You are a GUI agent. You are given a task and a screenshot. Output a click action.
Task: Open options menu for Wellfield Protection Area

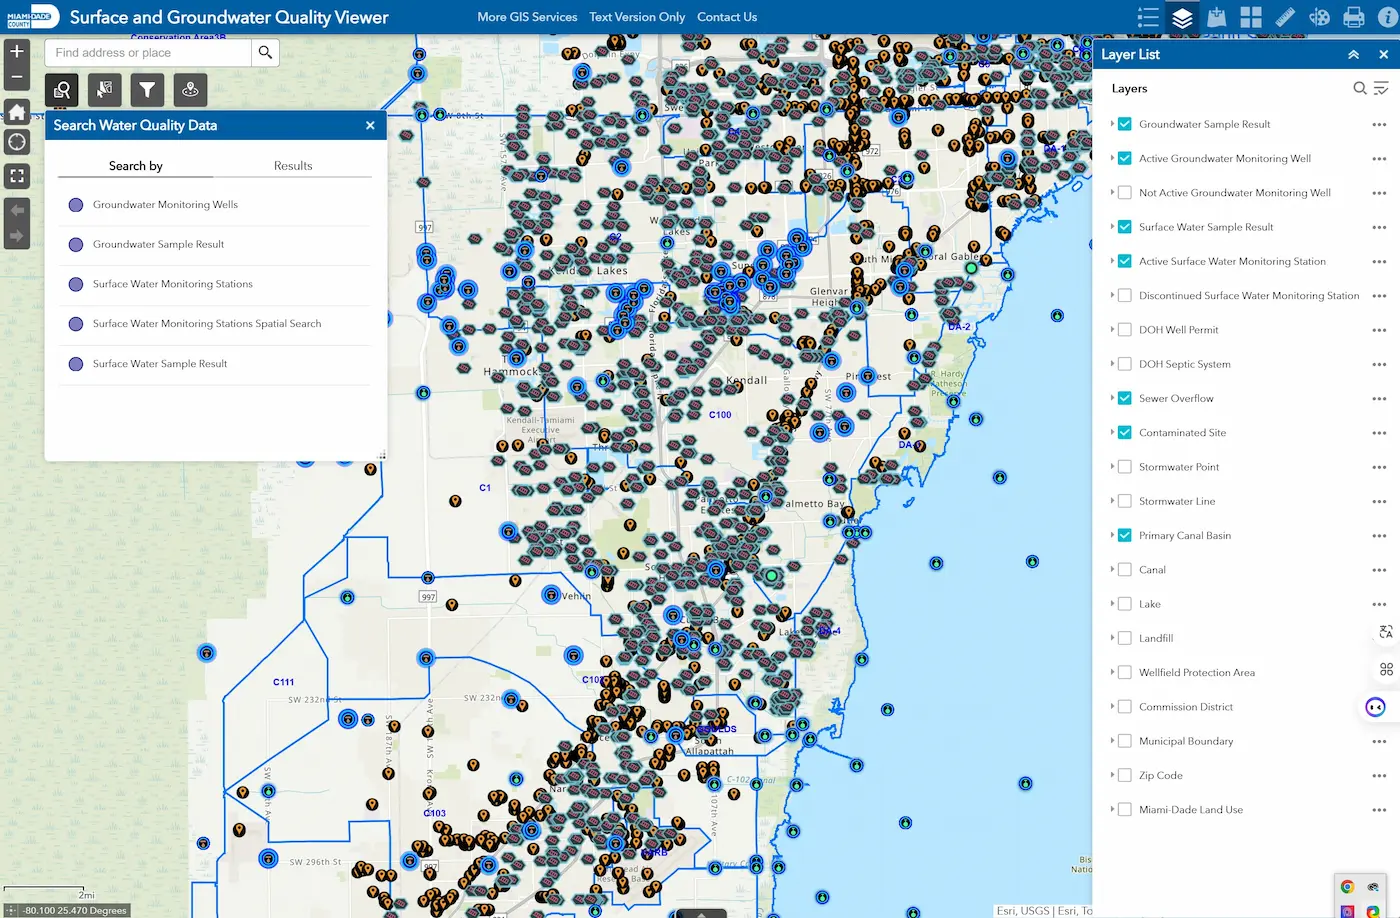tap(1379, 673)
